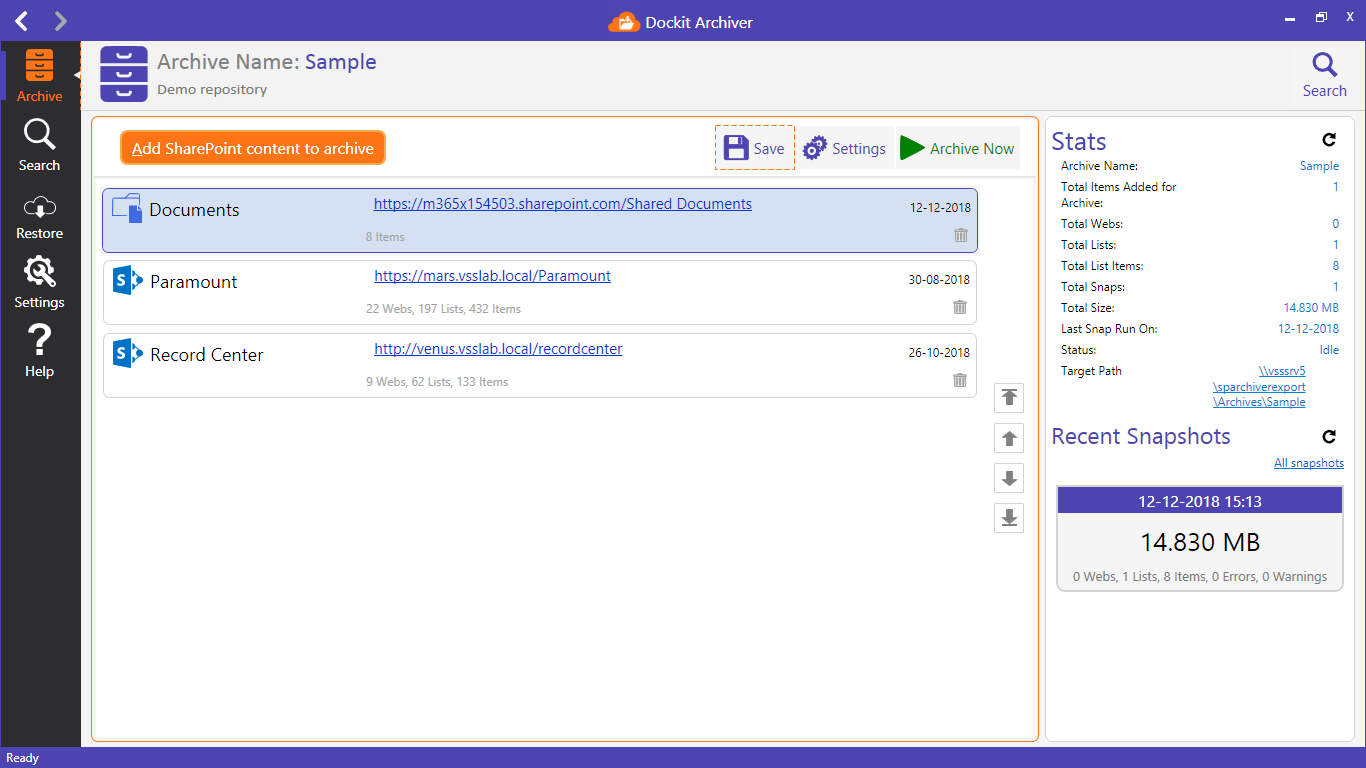Open the All snapshots link
This screenshot has width=1366, height=768.
(x=1309, y=463)
